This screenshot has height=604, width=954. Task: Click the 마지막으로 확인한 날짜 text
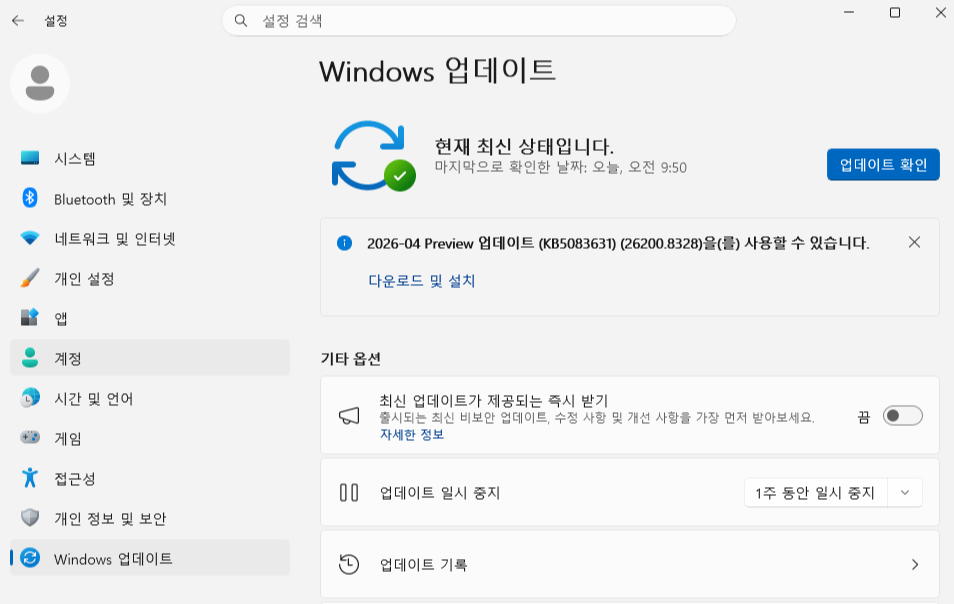[x=560, y=167]
